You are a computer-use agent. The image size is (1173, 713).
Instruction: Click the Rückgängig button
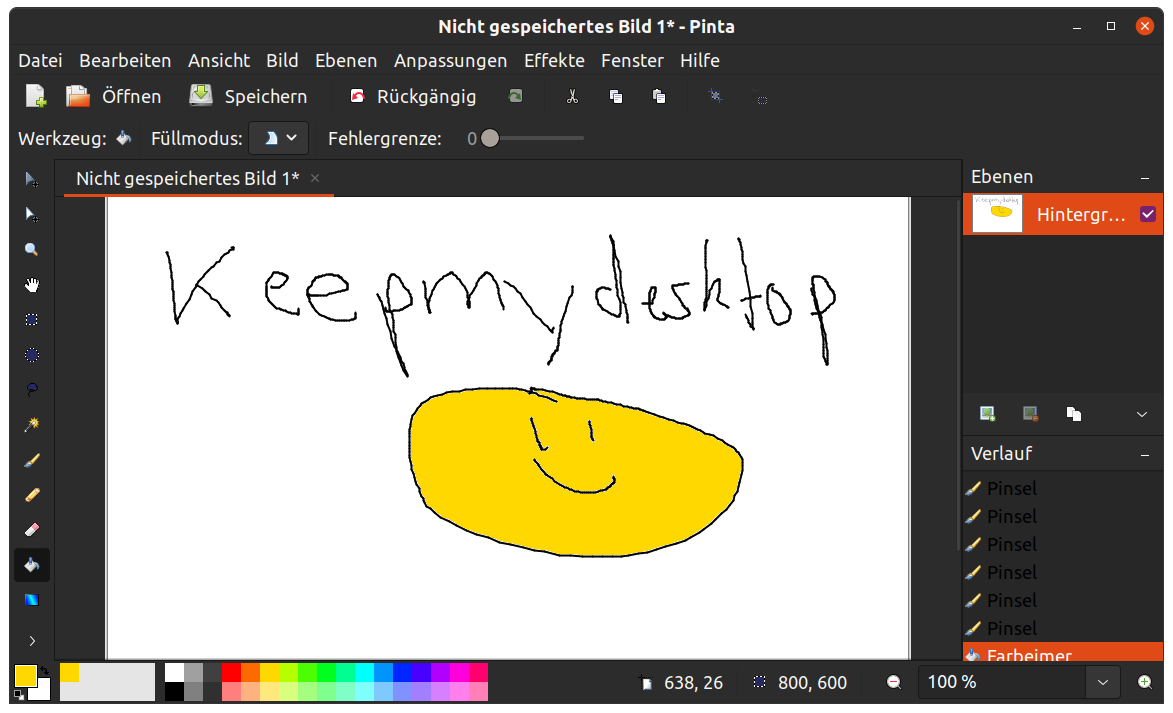click(412, 97)
